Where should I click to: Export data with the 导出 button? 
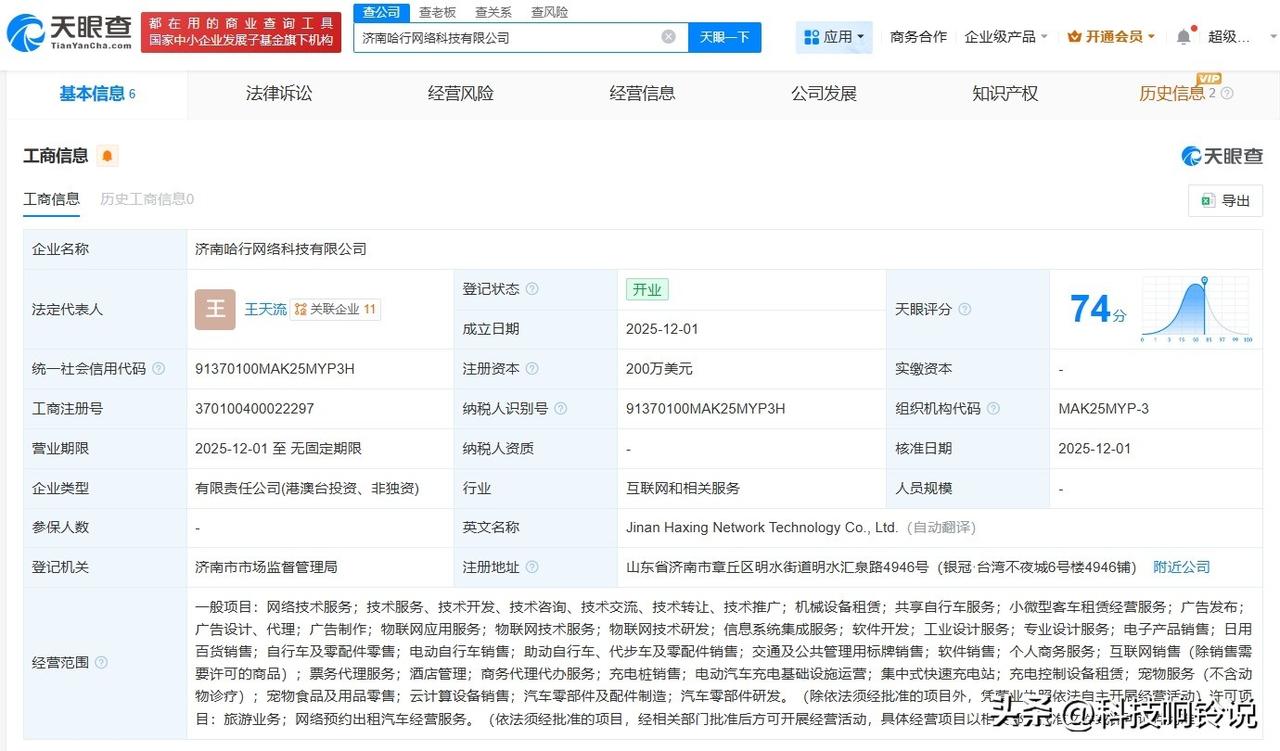pos(1225,201)
